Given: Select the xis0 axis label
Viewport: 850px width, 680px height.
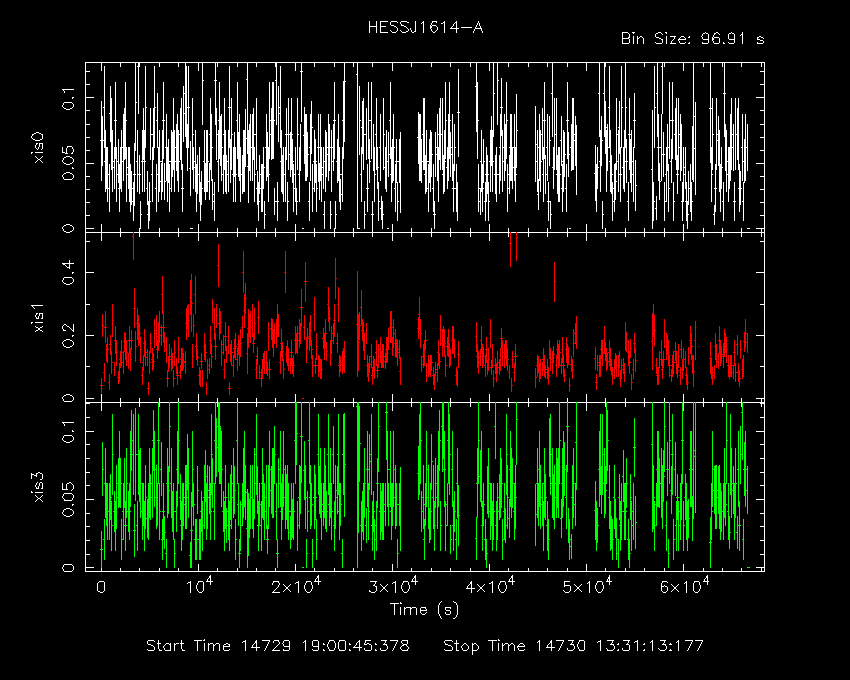Looking at the screenshot, I should point(39,148).
